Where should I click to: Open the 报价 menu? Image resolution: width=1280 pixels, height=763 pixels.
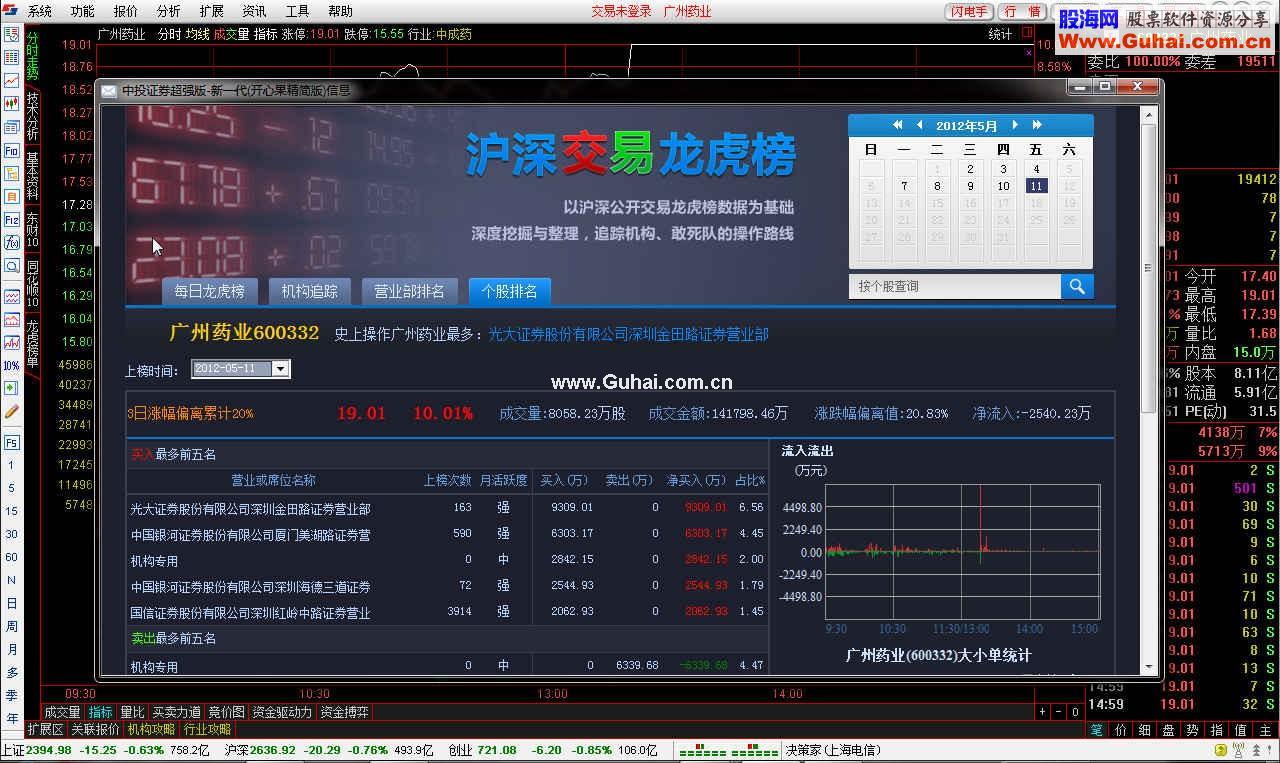click(x=126, y=11)
